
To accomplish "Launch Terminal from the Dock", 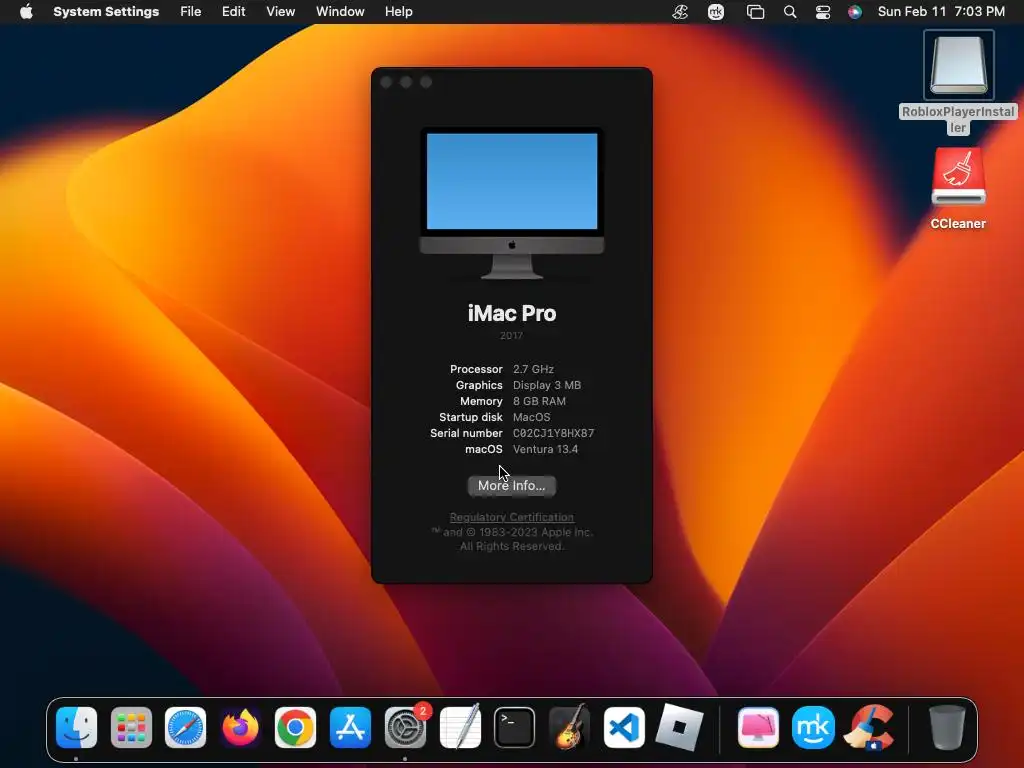I will 515,727.
